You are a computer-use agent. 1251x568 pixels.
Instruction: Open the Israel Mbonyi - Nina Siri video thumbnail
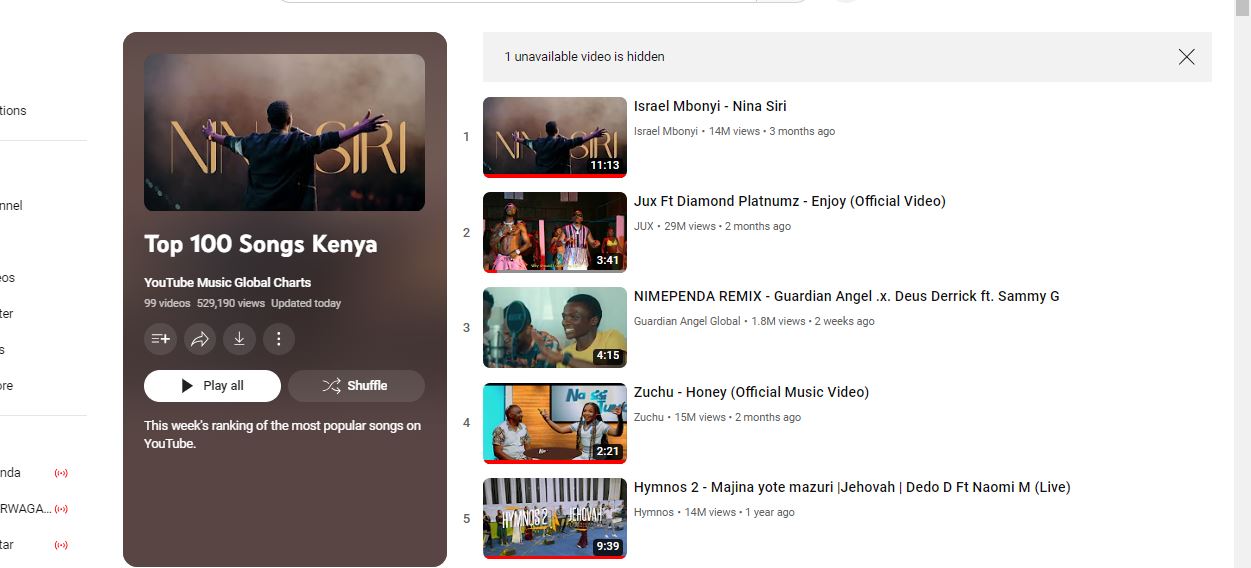554,137
